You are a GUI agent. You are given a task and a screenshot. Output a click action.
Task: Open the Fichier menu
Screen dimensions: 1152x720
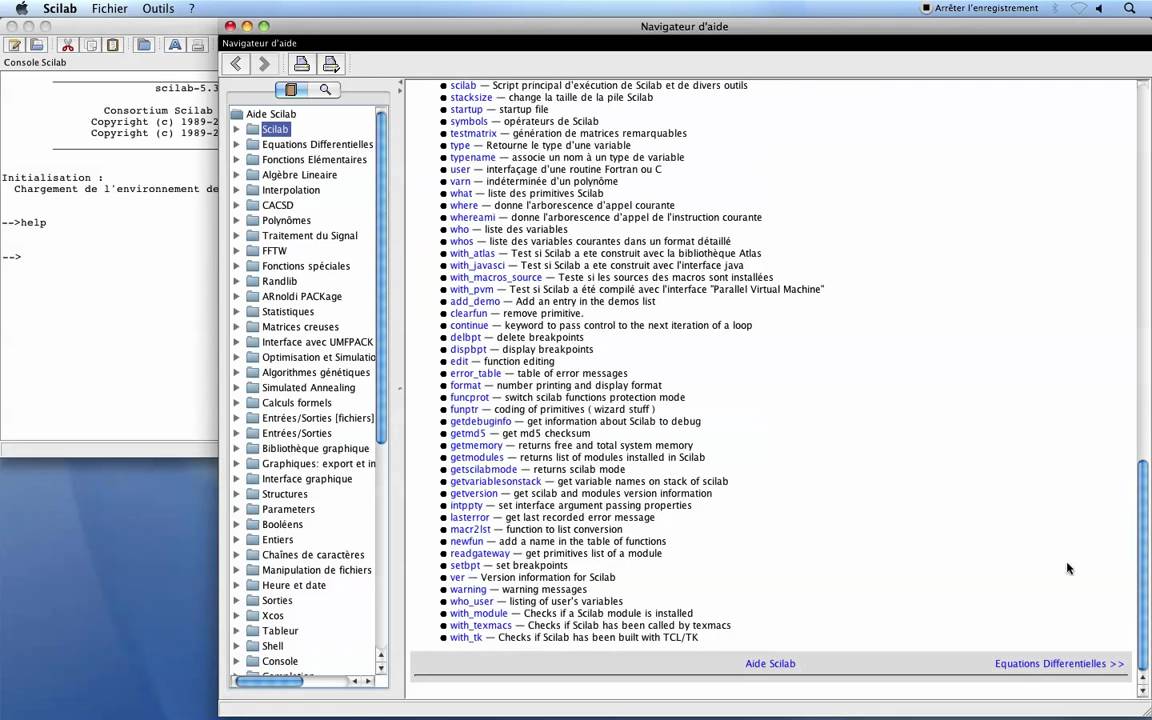[x=109, y=9]
